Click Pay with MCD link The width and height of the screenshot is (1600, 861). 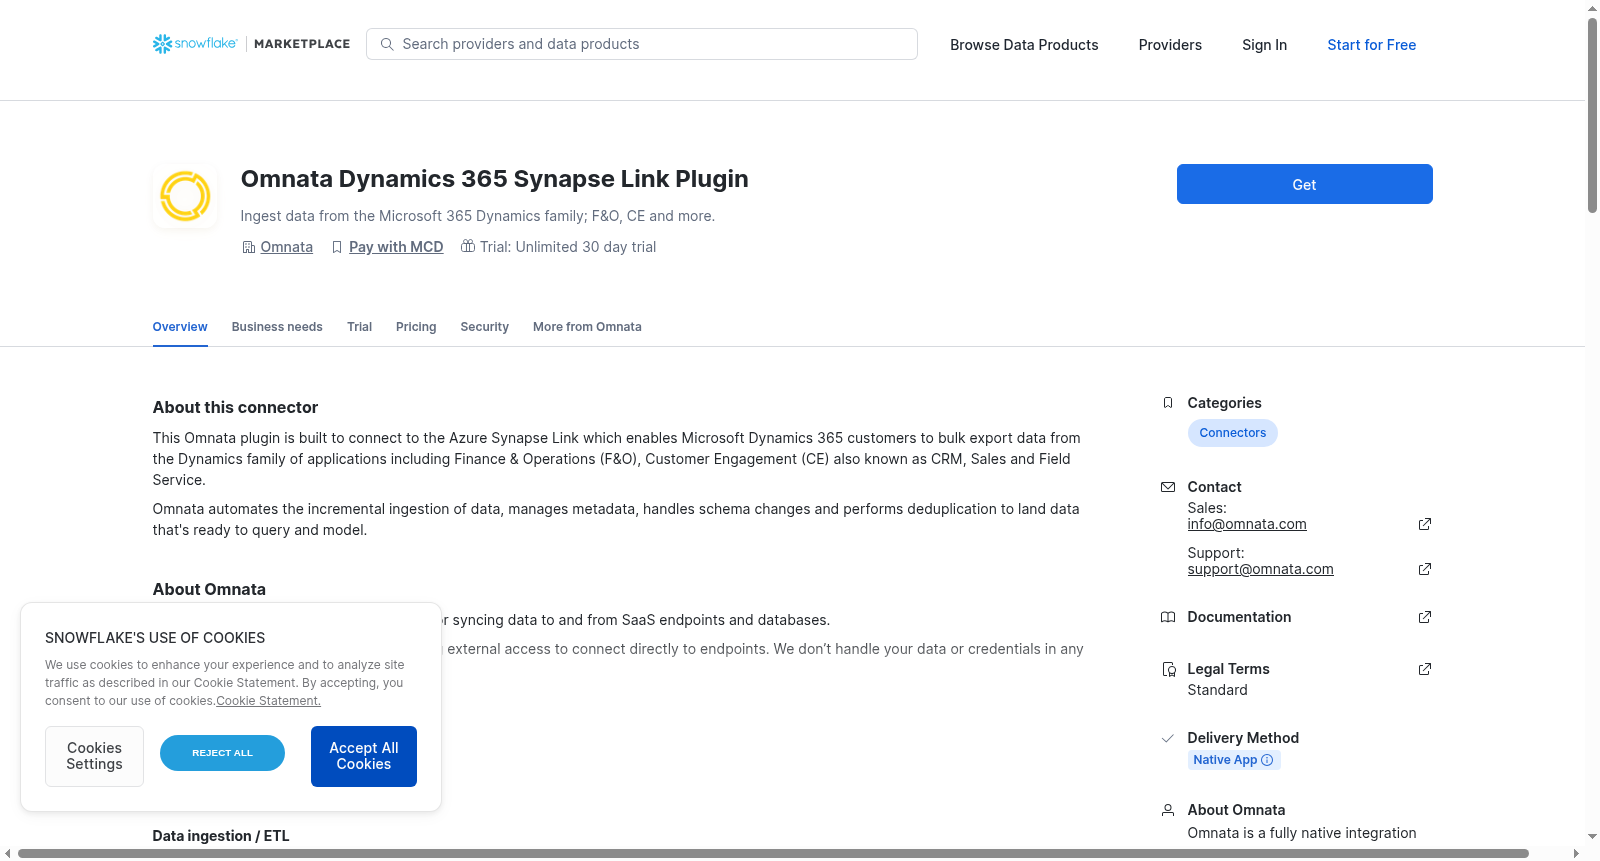396,247
